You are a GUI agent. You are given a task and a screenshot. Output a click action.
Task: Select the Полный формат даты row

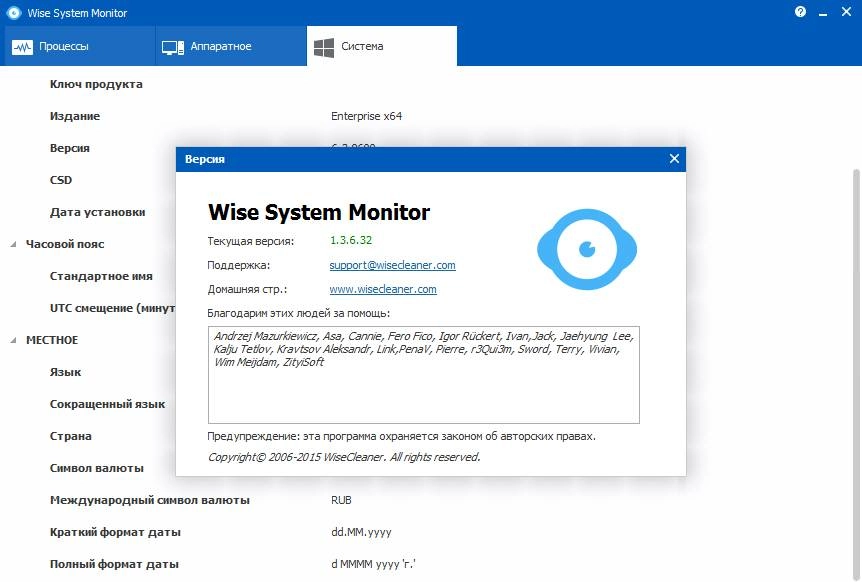pos(114,564)
